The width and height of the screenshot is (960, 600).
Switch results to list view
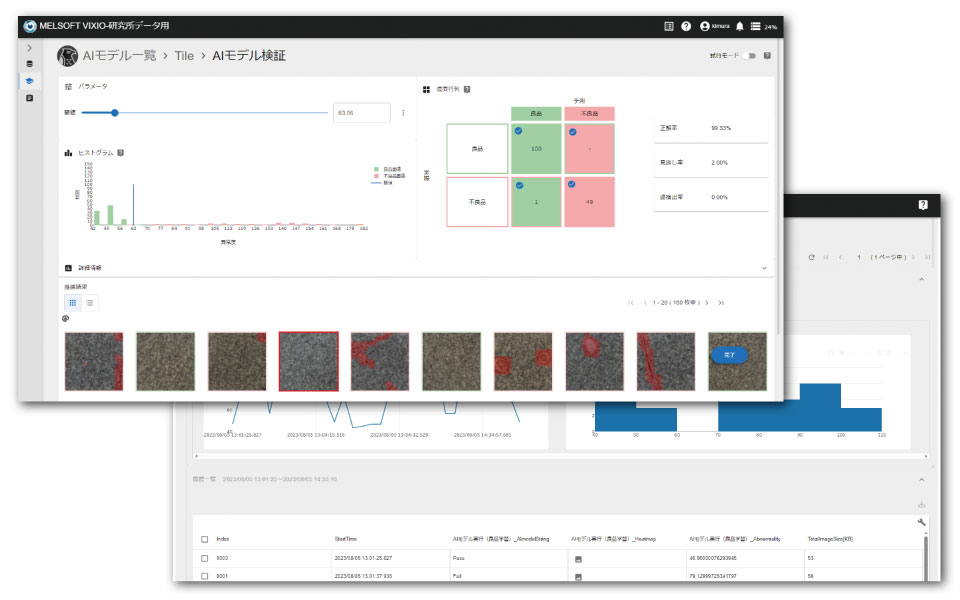pyautogui.click(x=90, y=302)
